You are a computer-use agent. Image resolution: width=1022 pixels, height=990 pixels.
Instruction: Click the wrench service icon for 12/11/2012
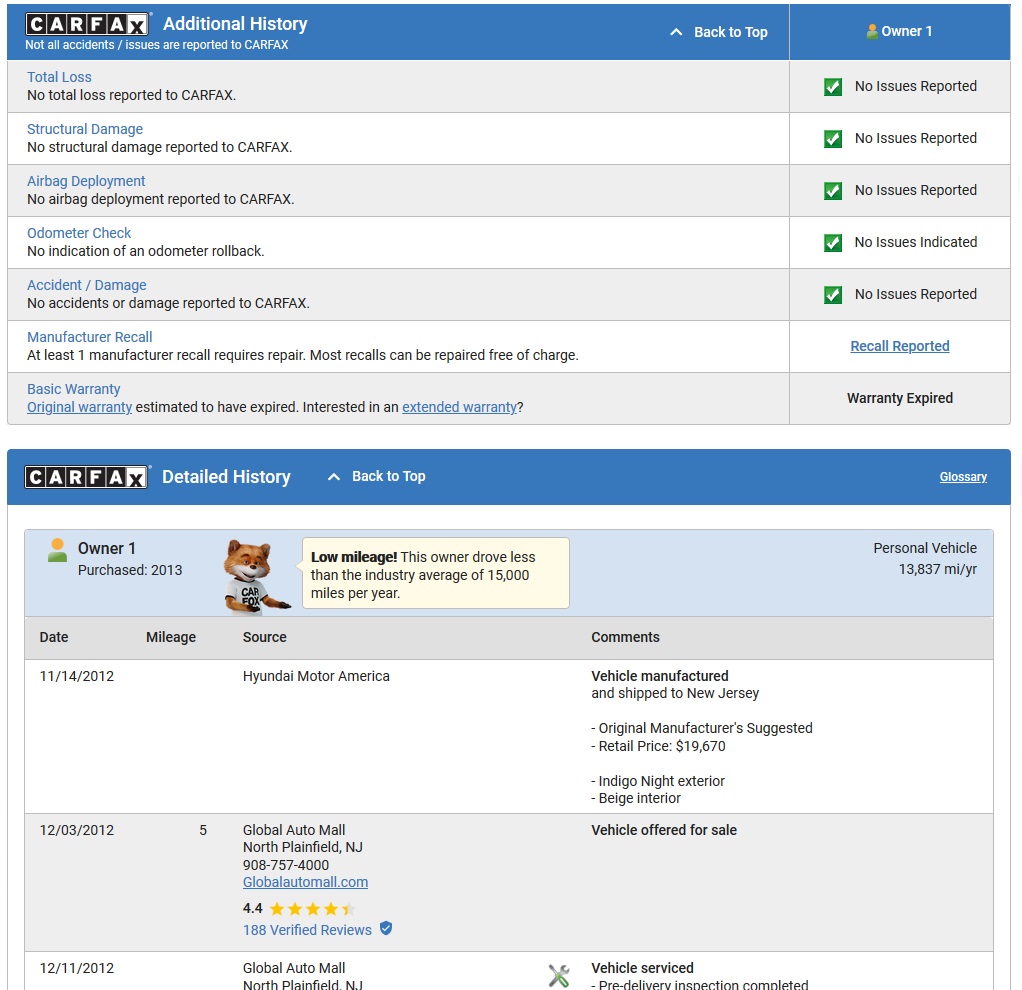tap(559, 976)
